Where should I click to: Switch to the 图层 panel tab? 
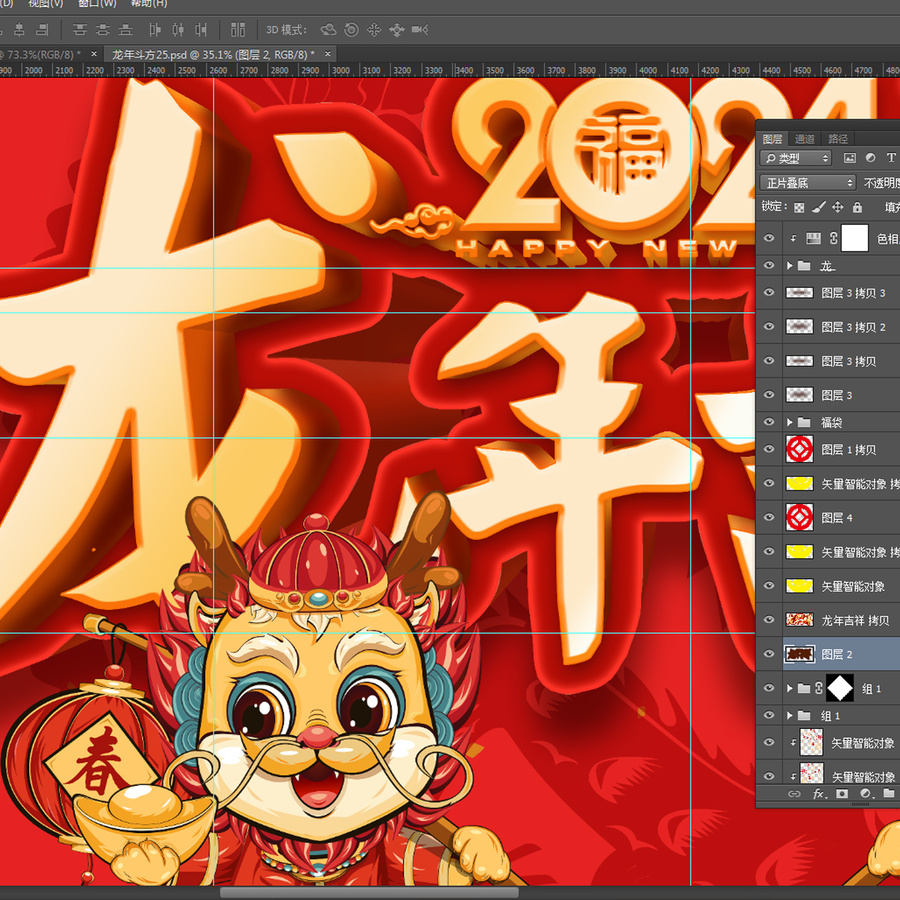click(772, 139)
